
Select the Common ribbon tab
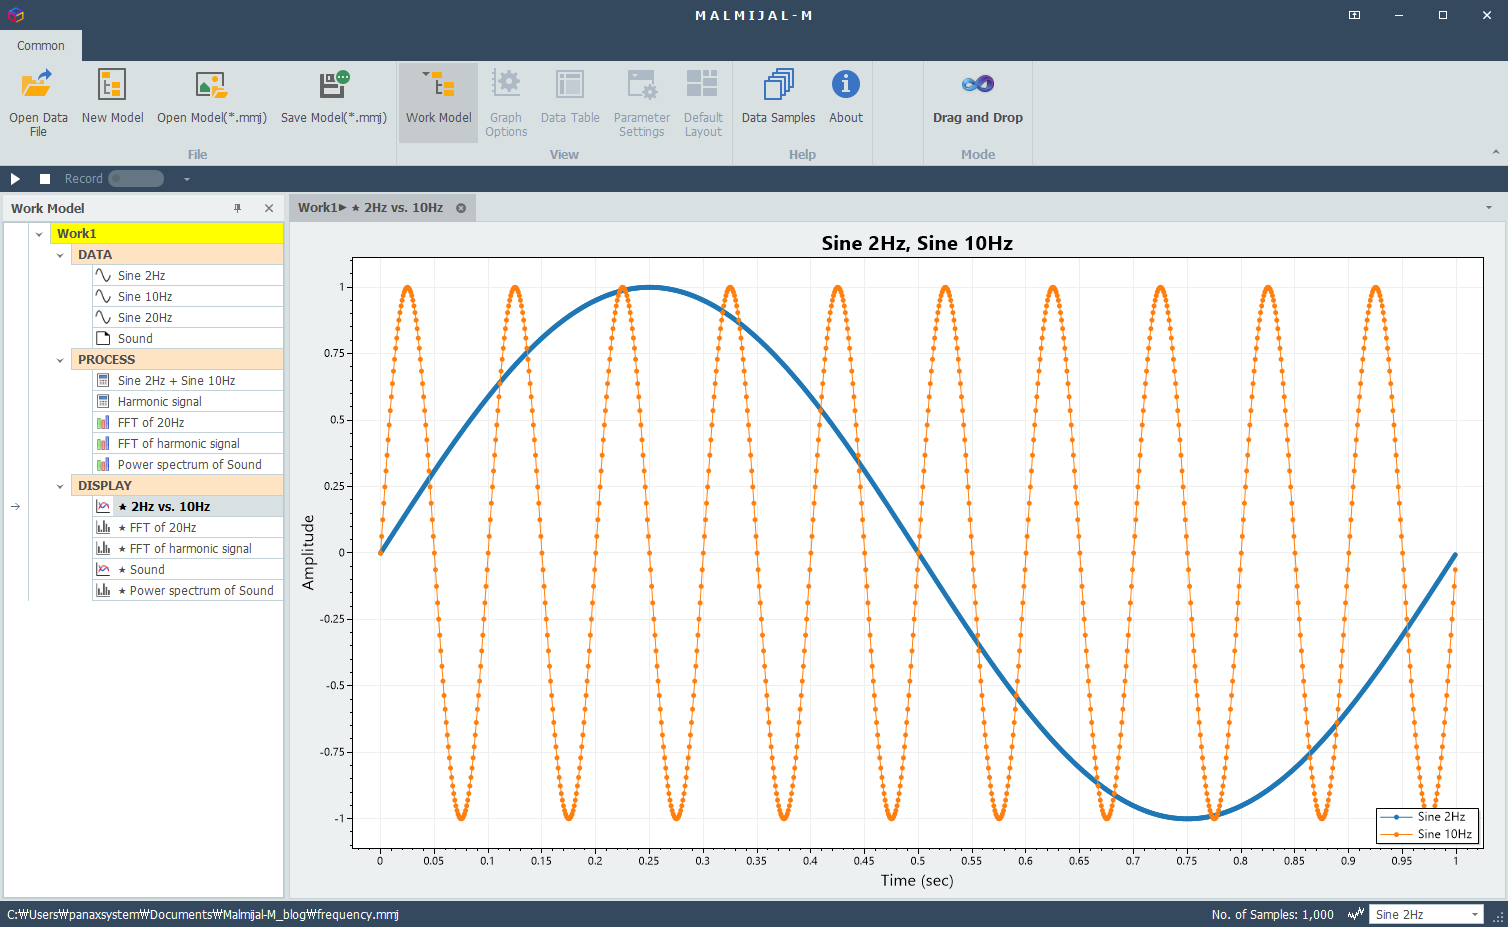[x=41, y=46]
